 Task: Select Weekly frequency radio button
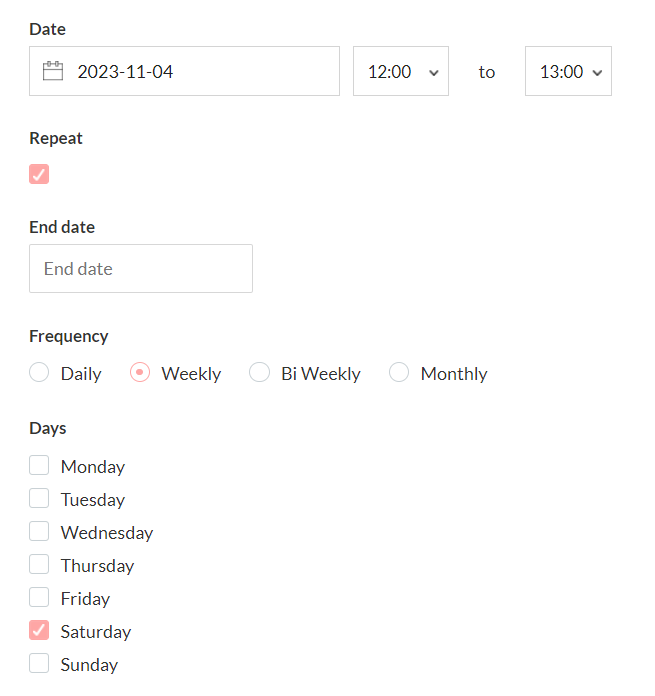click(140, 372)
